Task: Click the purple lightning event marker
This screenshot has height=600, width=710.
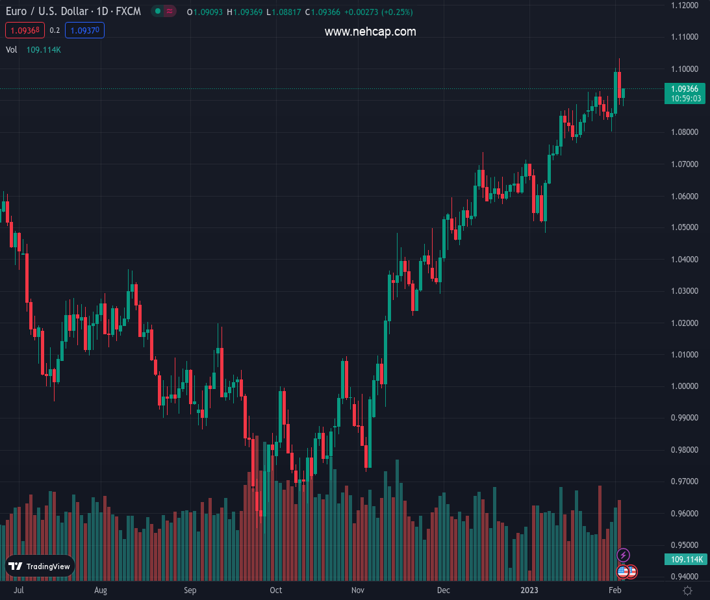Action: 624,555
